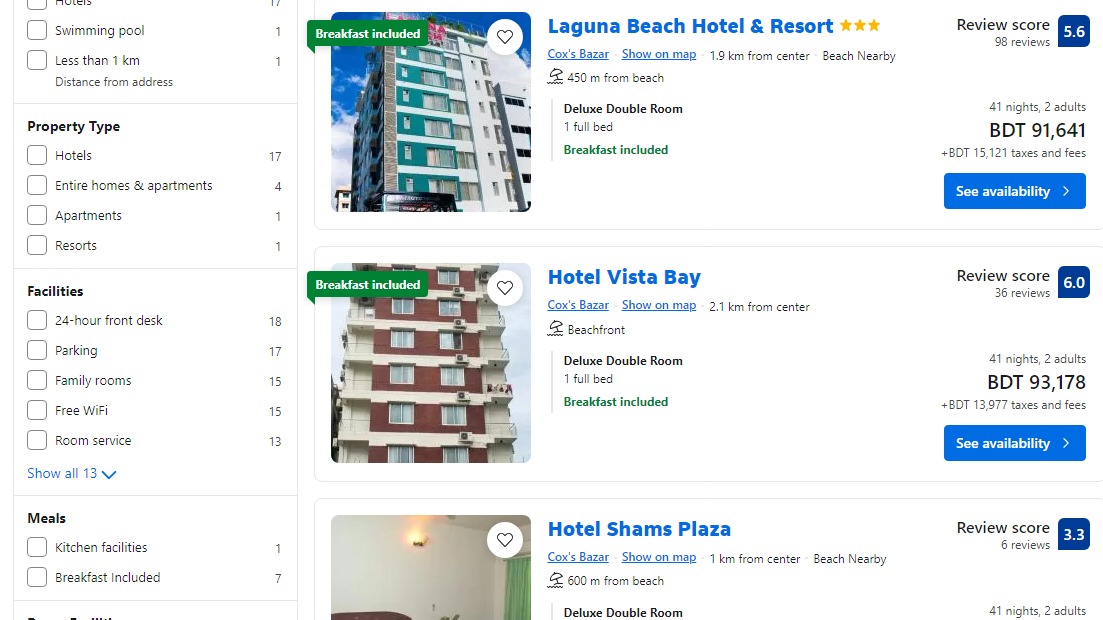Click heart icon on Hotel Shams Plaza

coord(505,540)
